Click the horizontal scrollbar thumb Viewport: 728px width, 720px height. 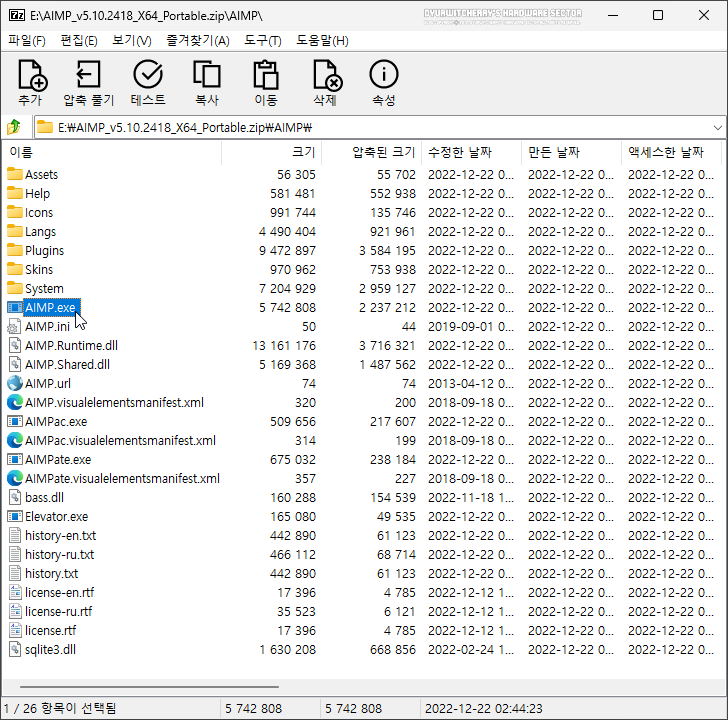[149, 687]
